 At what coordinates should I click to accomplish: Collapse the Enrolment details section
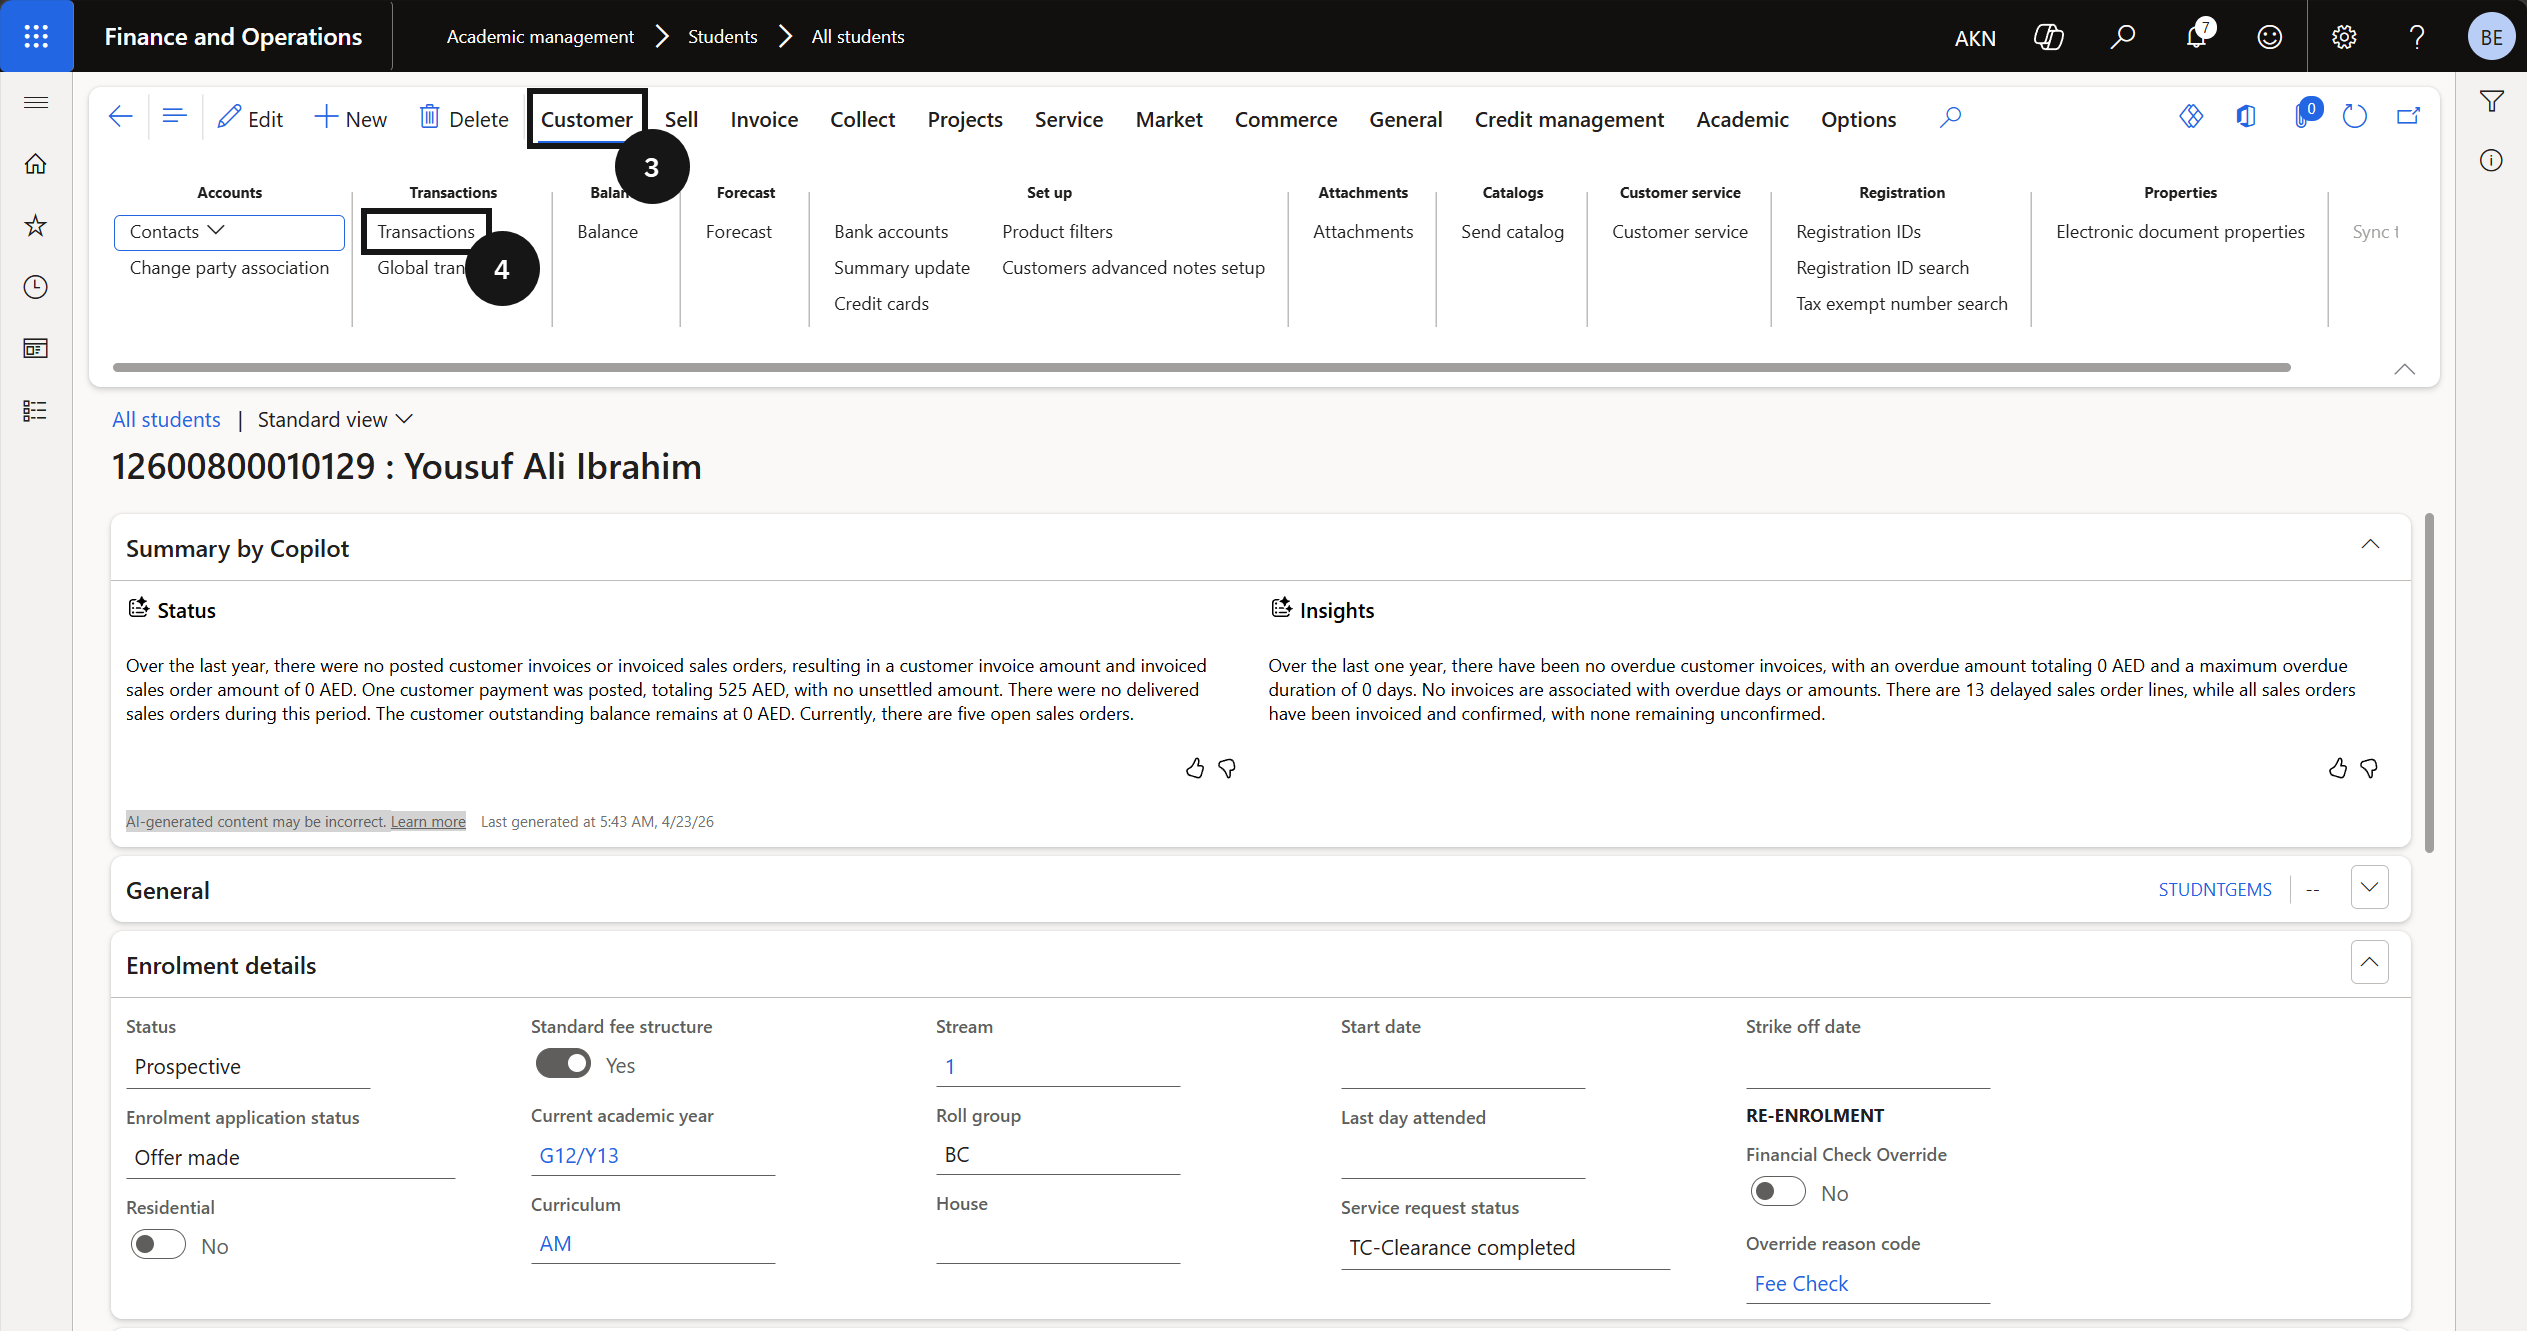[x=2369, y=963]
